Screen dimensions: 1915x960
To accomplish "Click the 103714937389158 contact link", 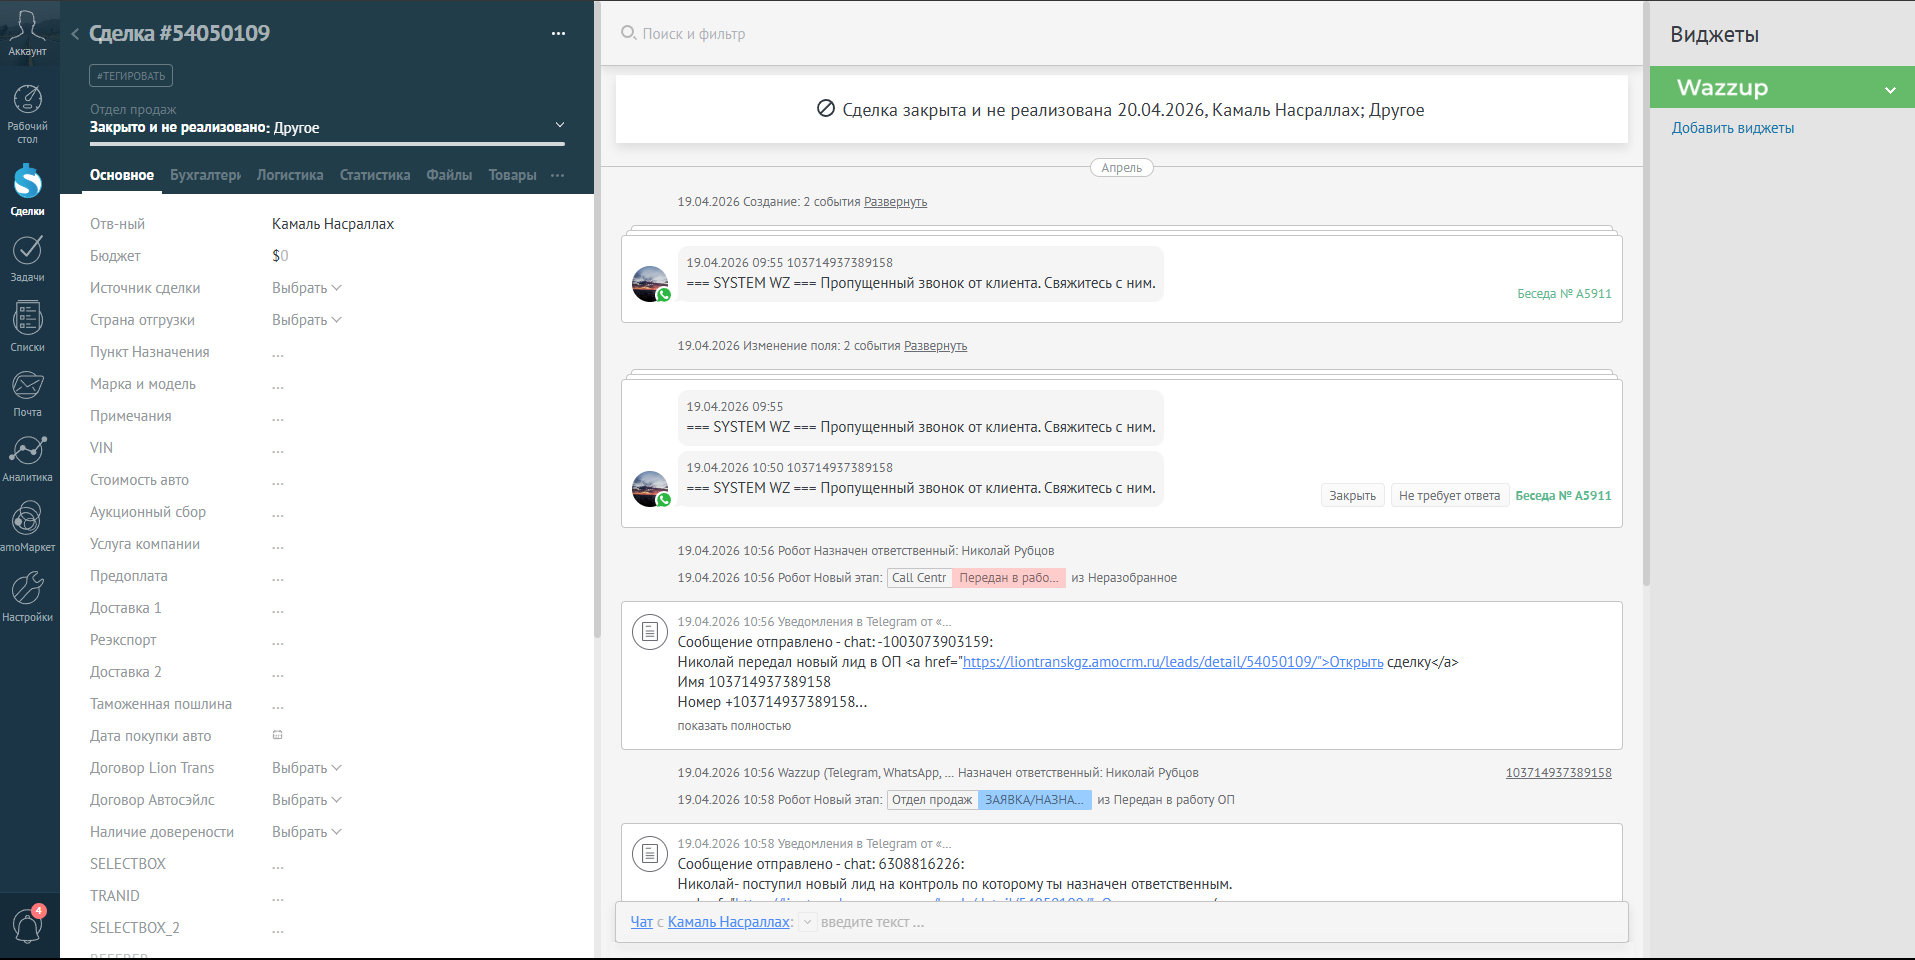I will point(1558,773).
